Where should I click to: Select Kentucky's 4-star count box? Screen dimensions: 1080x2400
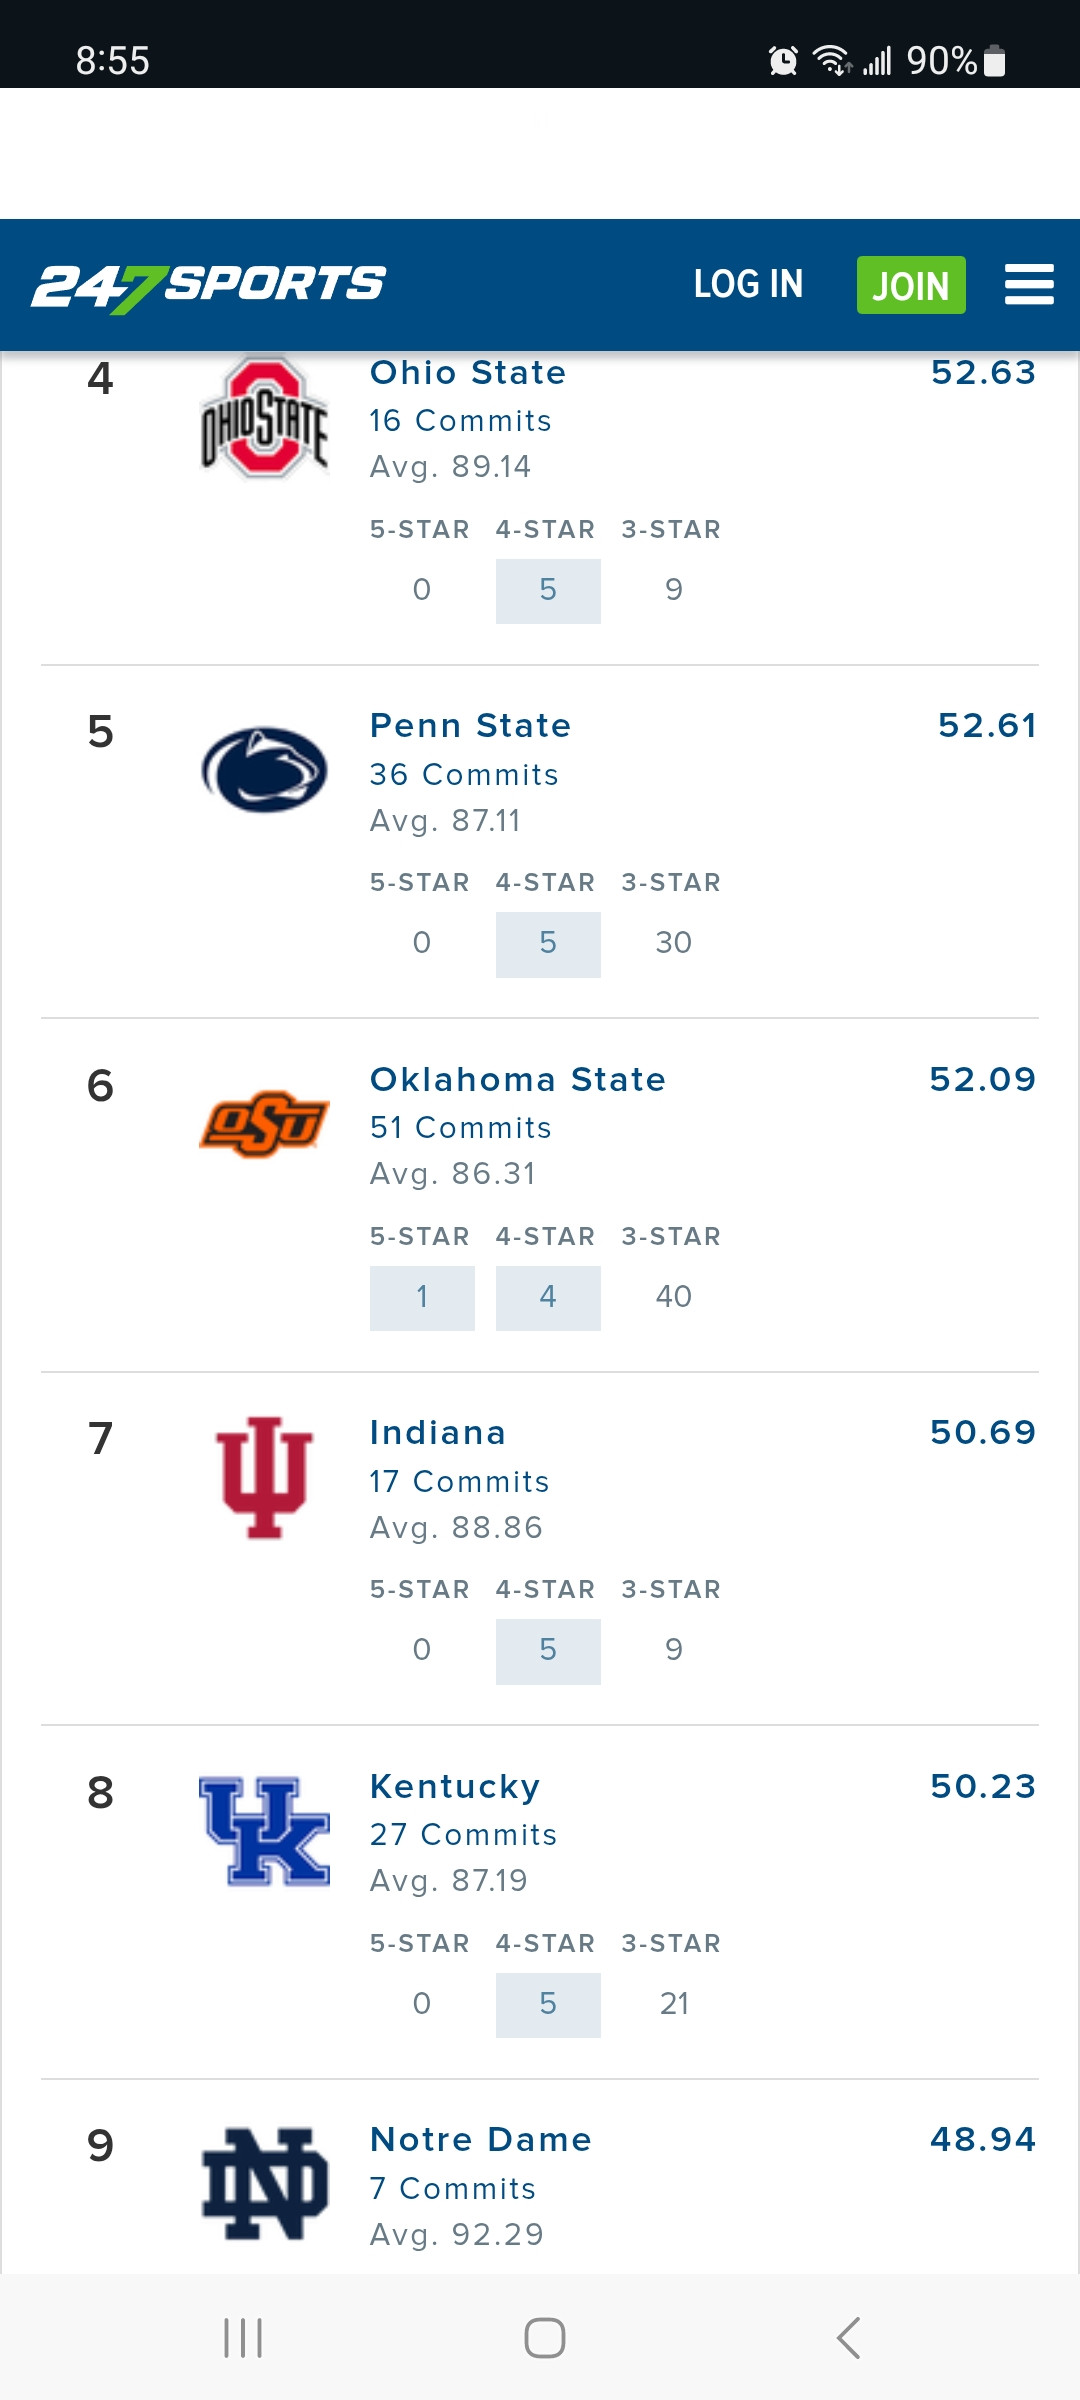pyautogui.click(x=548, y=2004)
